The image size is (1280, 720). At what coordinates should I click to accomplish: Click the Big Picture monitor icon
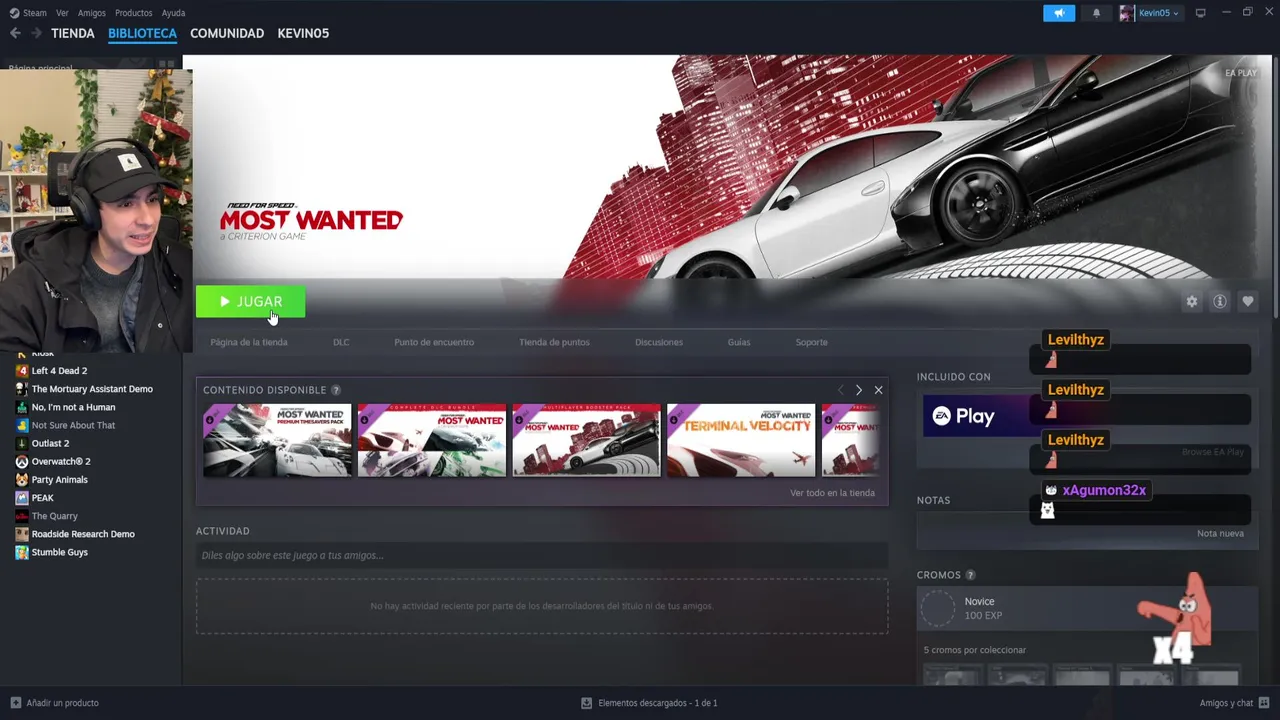pos(1201,13)
